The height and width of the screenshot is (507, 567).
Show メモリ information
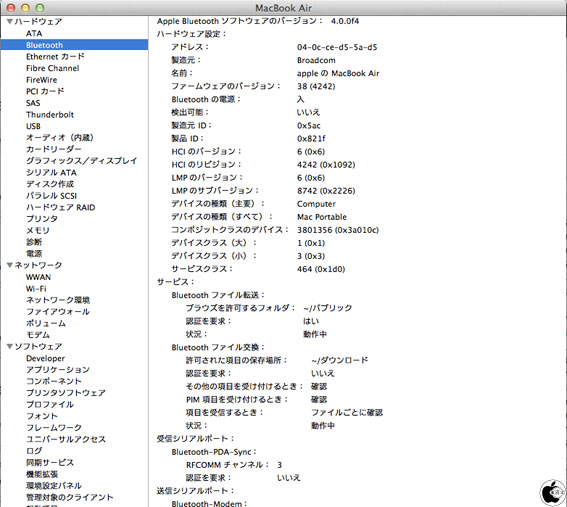(38, 230)
